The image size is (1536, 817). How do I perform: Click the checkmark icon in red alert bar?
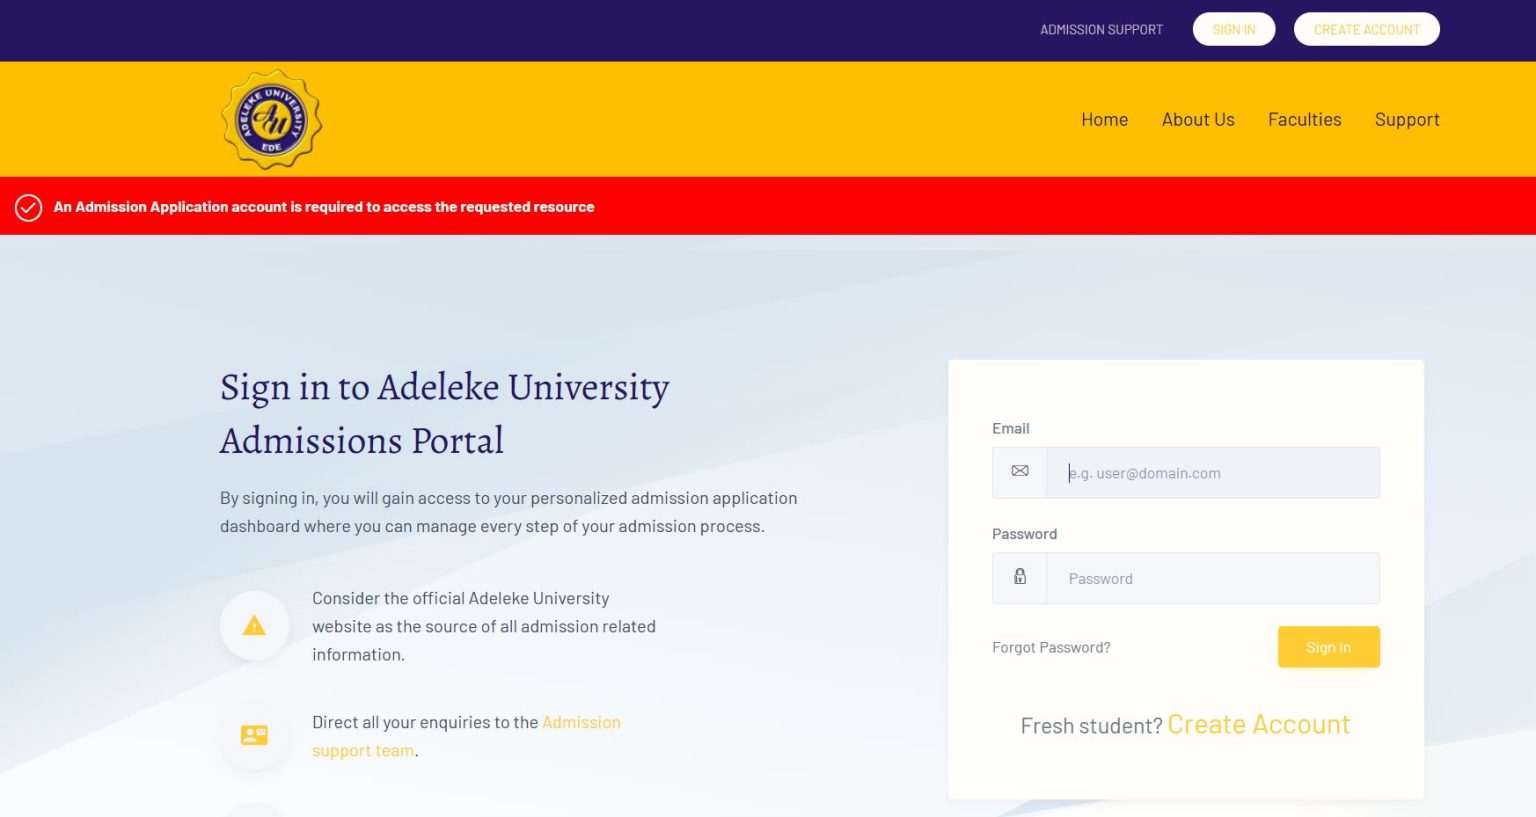coord(28,207)
